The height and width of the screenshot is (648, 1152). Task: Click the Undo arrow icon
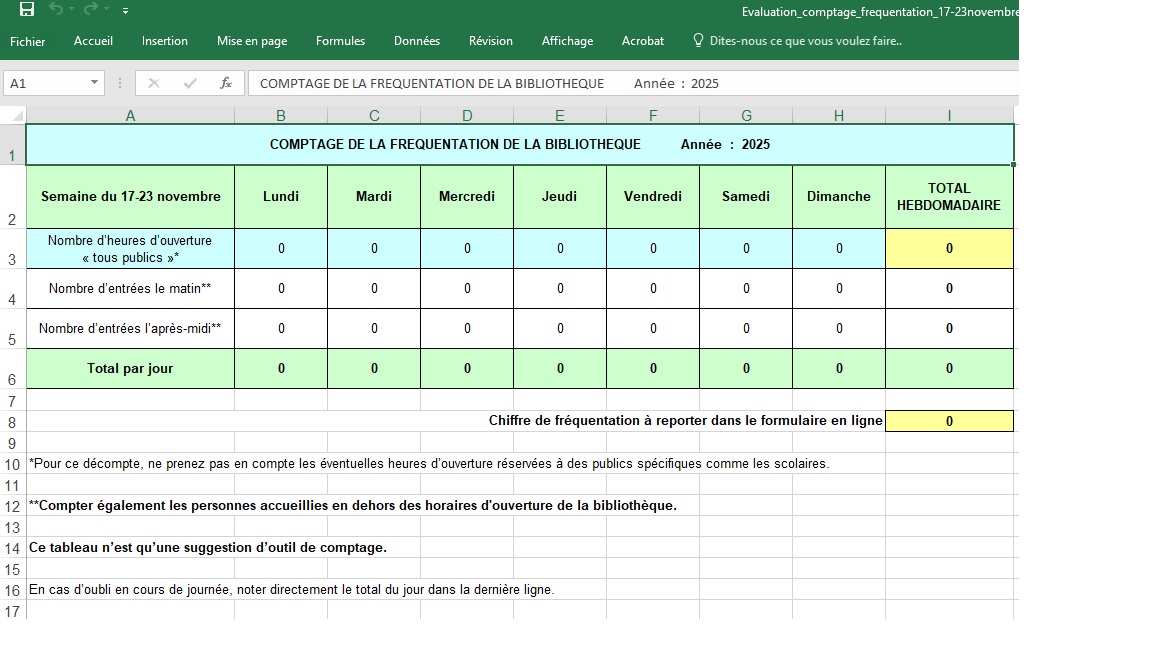(x=56, y=10)
